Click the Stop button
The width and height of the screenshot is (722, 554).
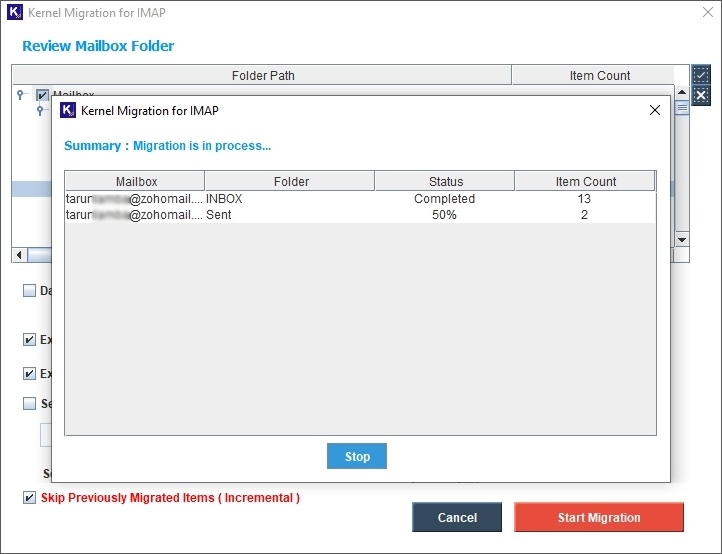pyautogui.click(x=357, y=456)
